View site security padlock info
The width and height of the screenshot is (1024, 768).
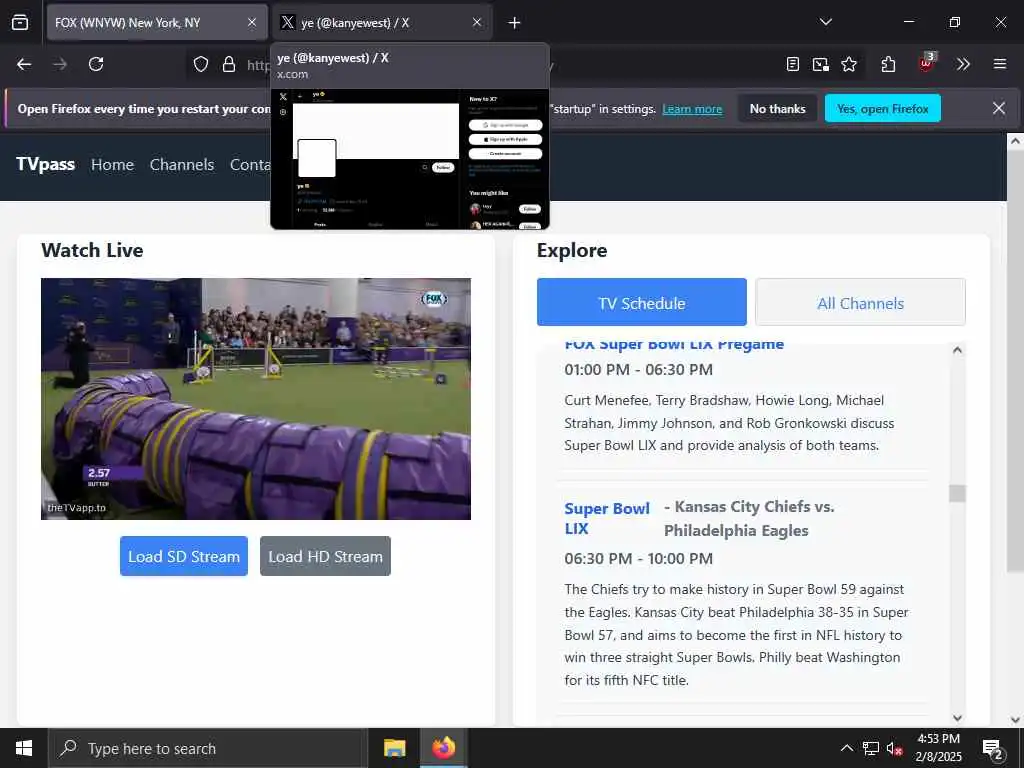click(229, 64)
